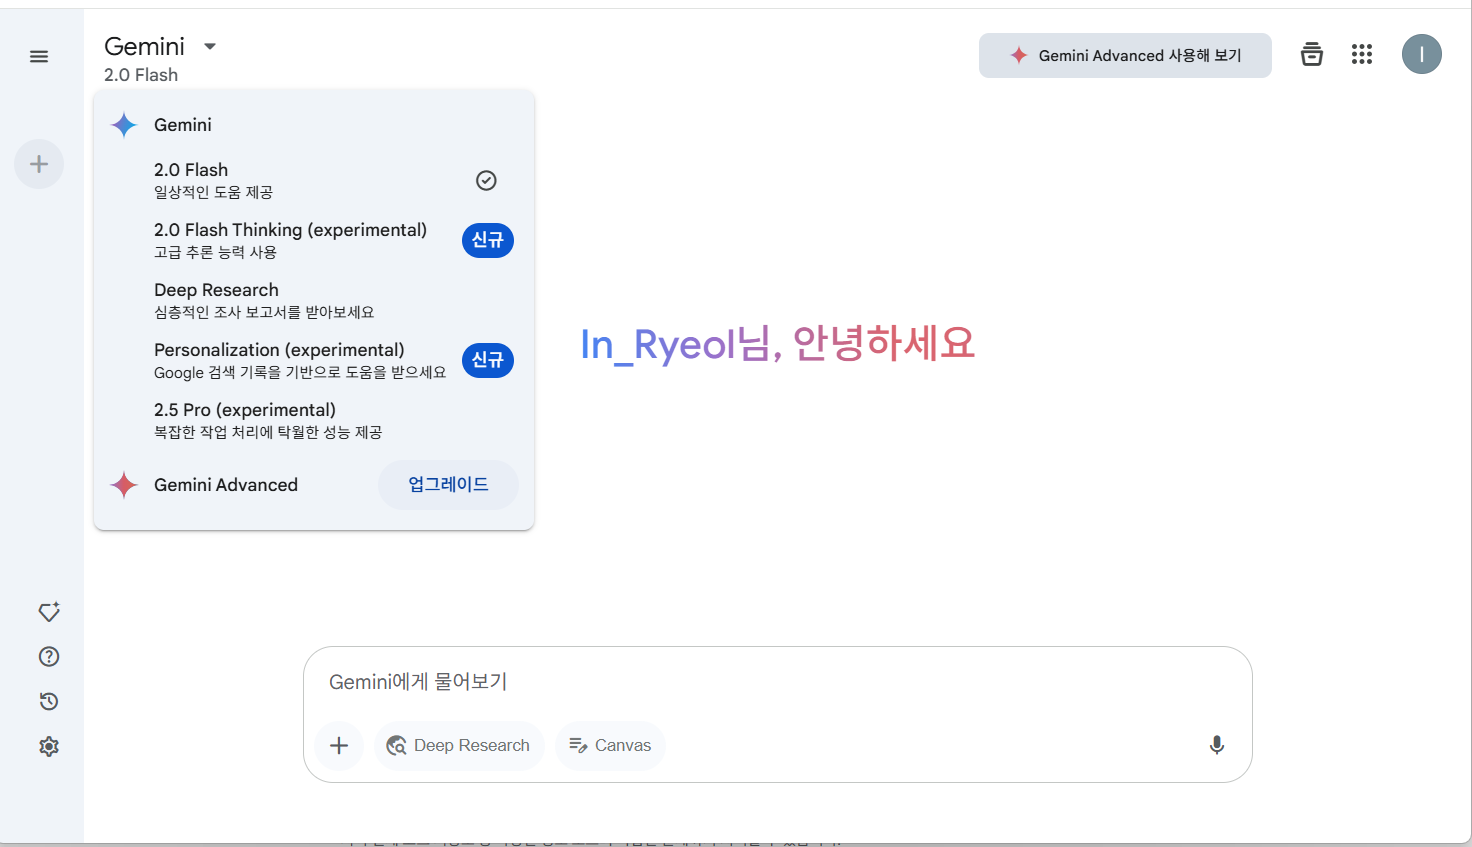Open the Google apps grid
This screenshot has height=847, width=1472.
[1362, 54]
